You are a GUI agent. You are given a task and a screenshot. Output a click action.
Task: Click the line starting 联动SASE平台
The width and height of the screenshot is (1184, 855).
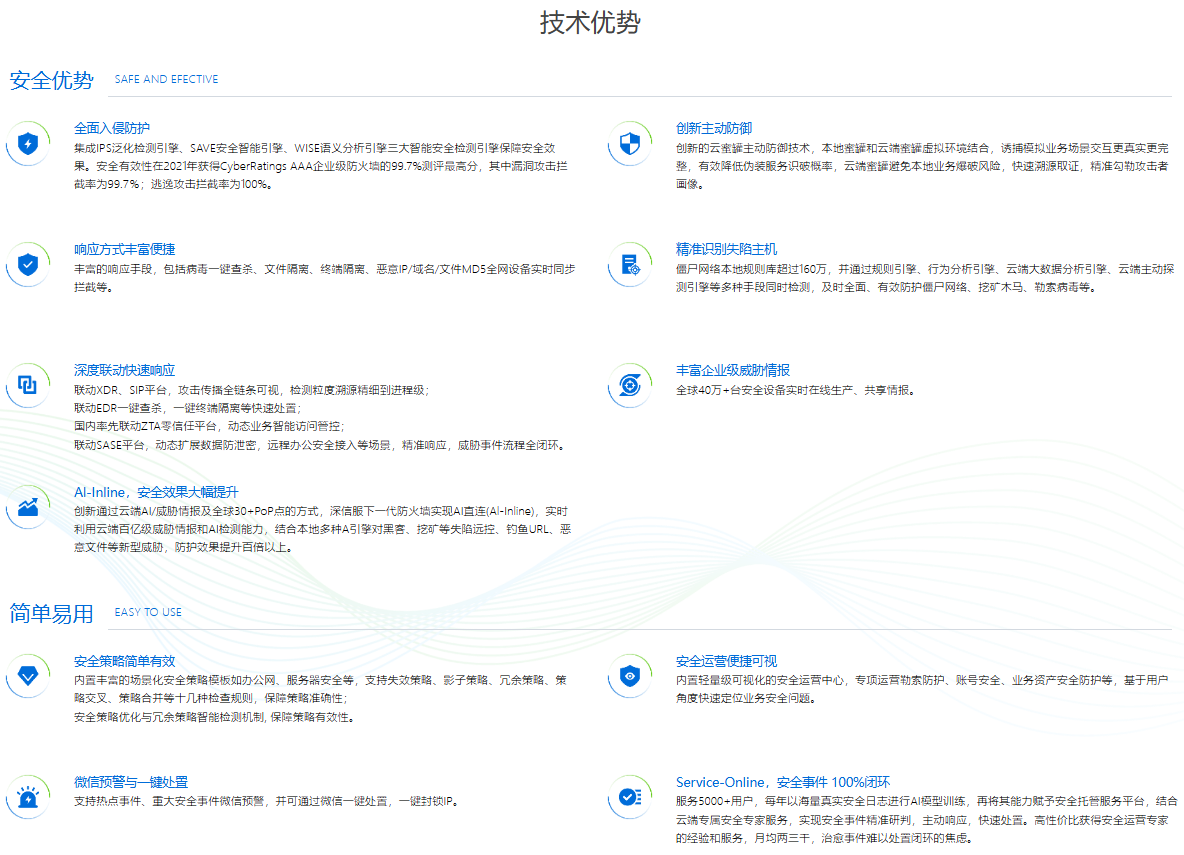pyautogui.click(x=320, y=446)
